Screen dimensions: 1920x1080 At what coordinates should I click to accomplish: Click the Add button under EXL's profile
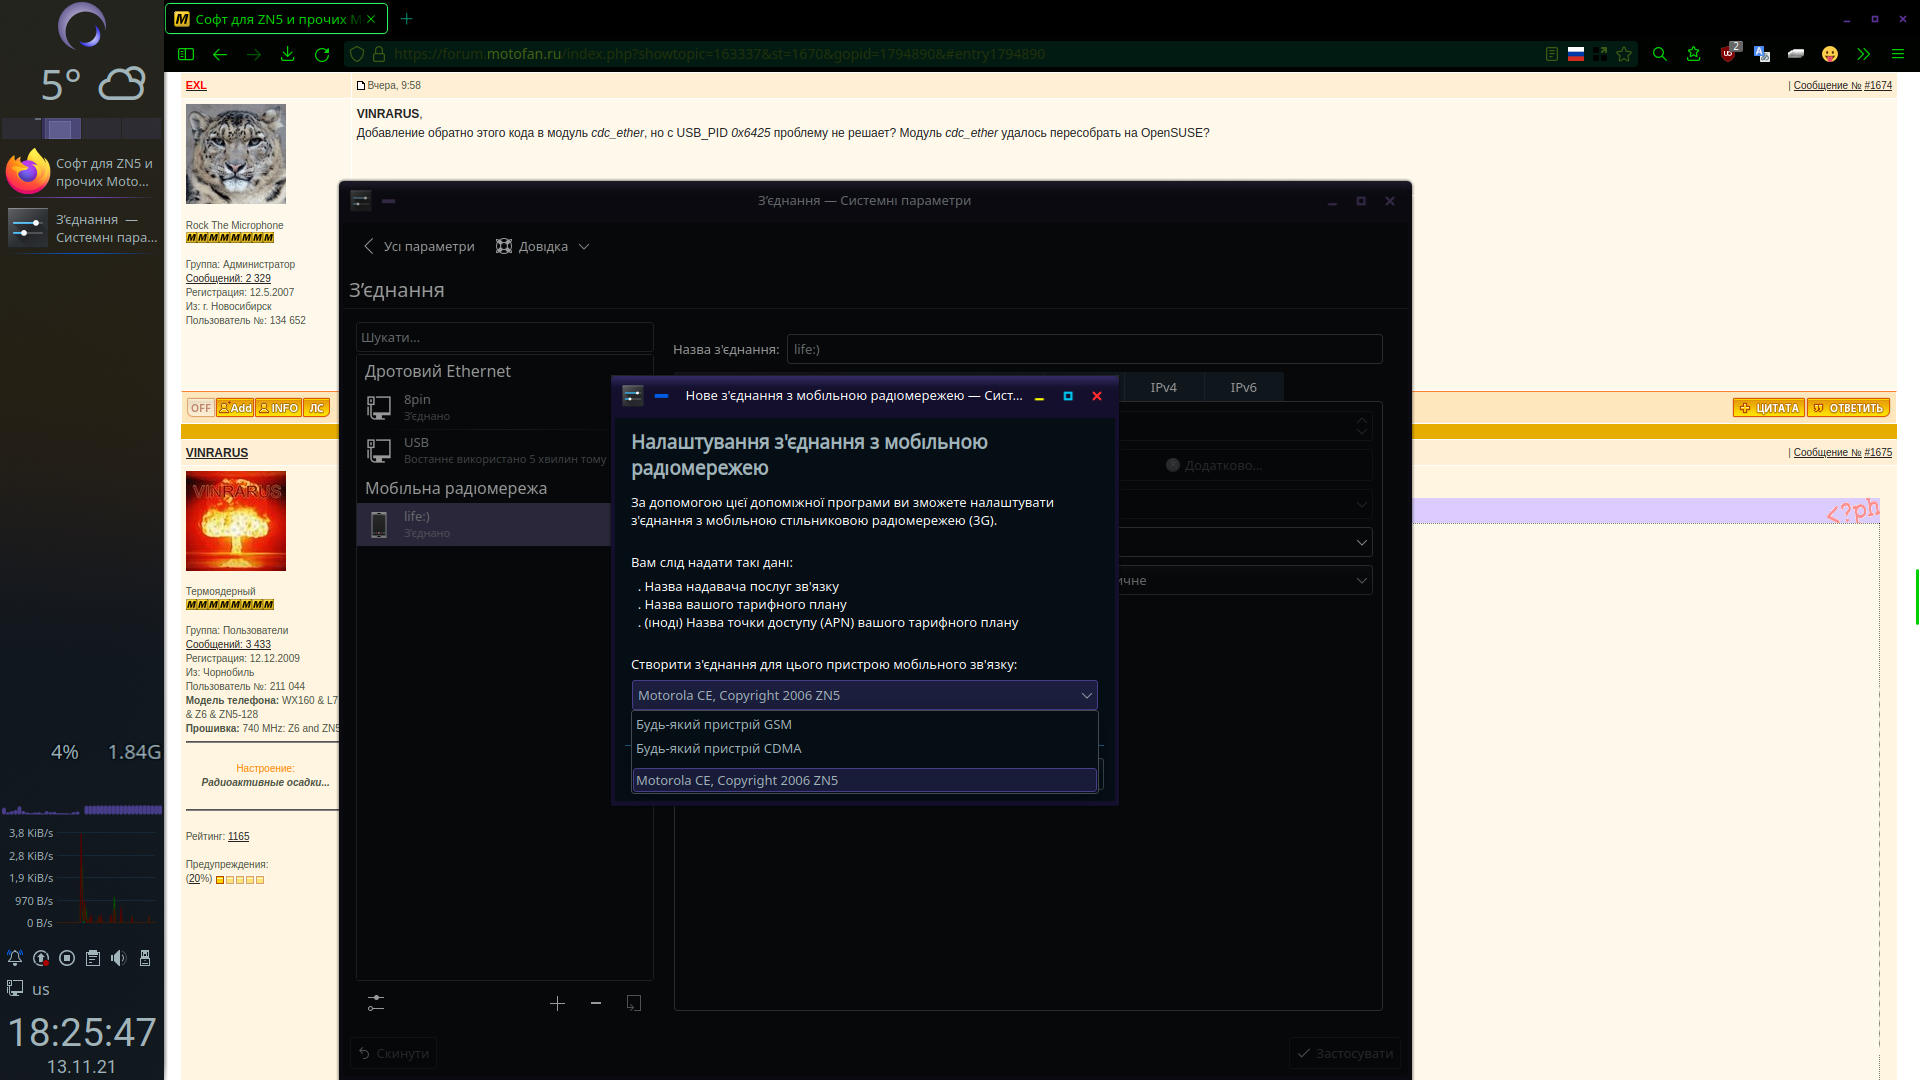[235, 408]
